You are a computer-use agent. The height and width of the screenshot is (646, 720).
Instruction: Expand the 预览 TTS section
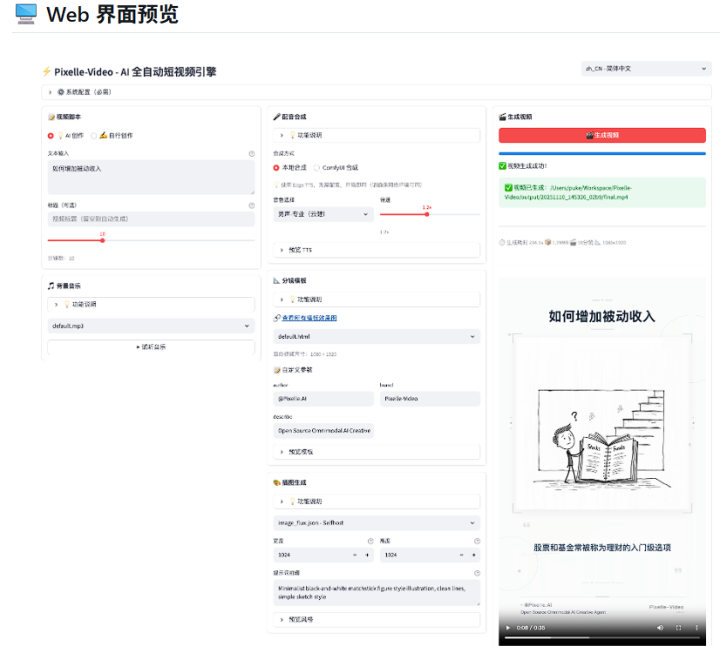(281, 250)
